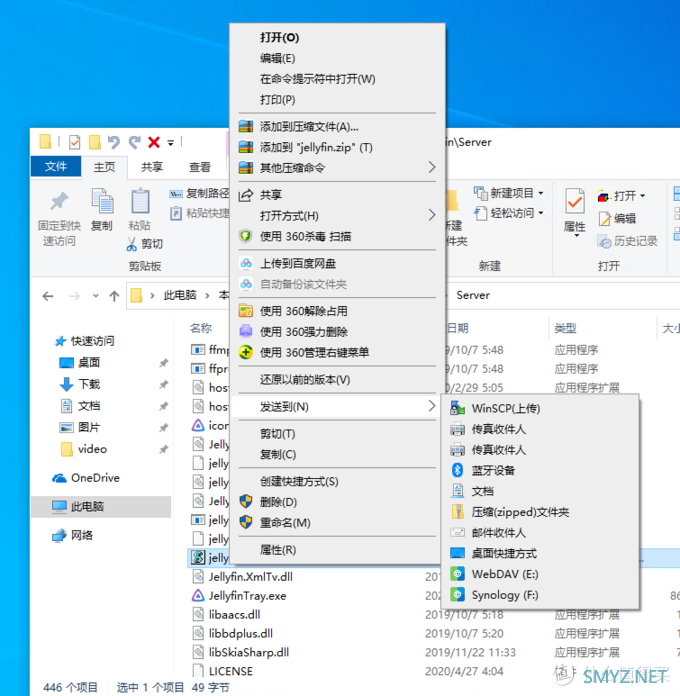Click the WinSCP upload icon in Send To

point(457,408)
